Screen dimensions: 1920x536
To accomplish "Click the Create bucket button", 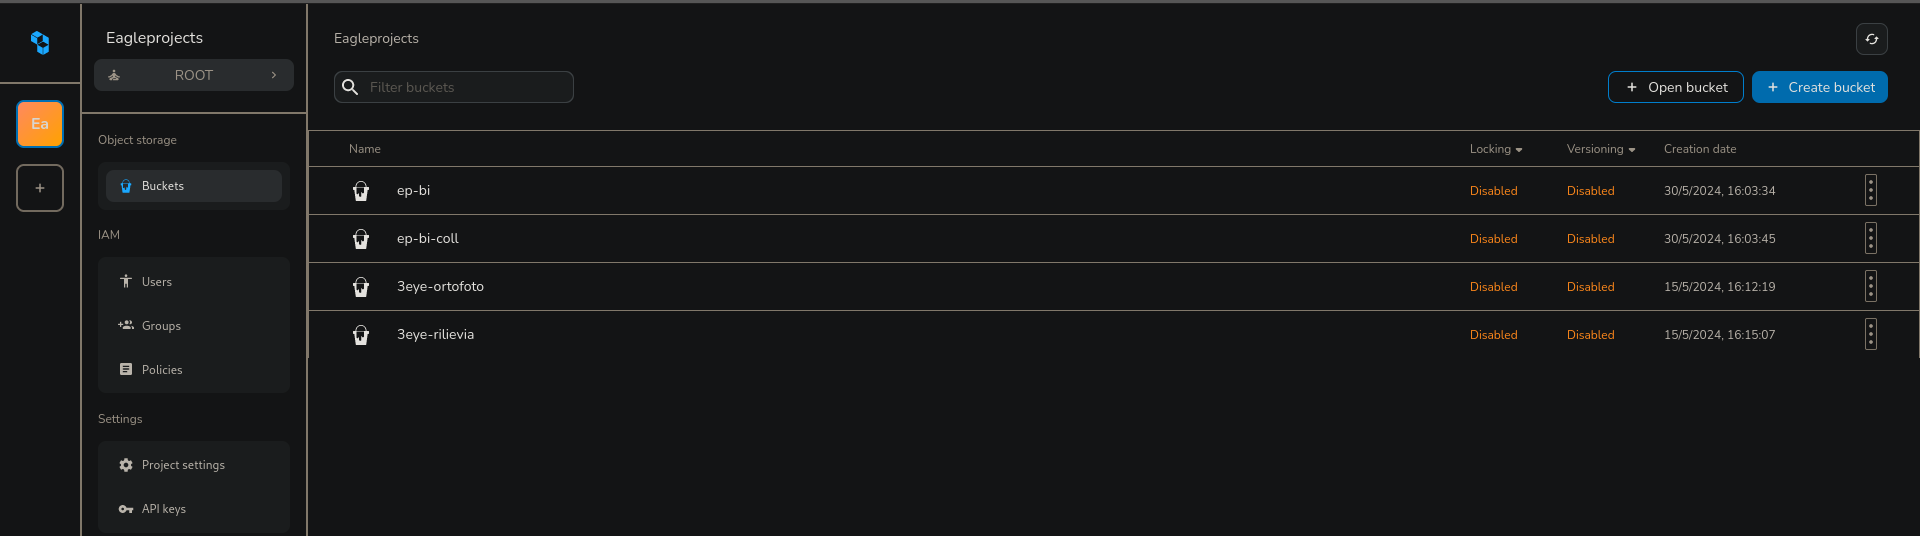I will pos(1819,87).
